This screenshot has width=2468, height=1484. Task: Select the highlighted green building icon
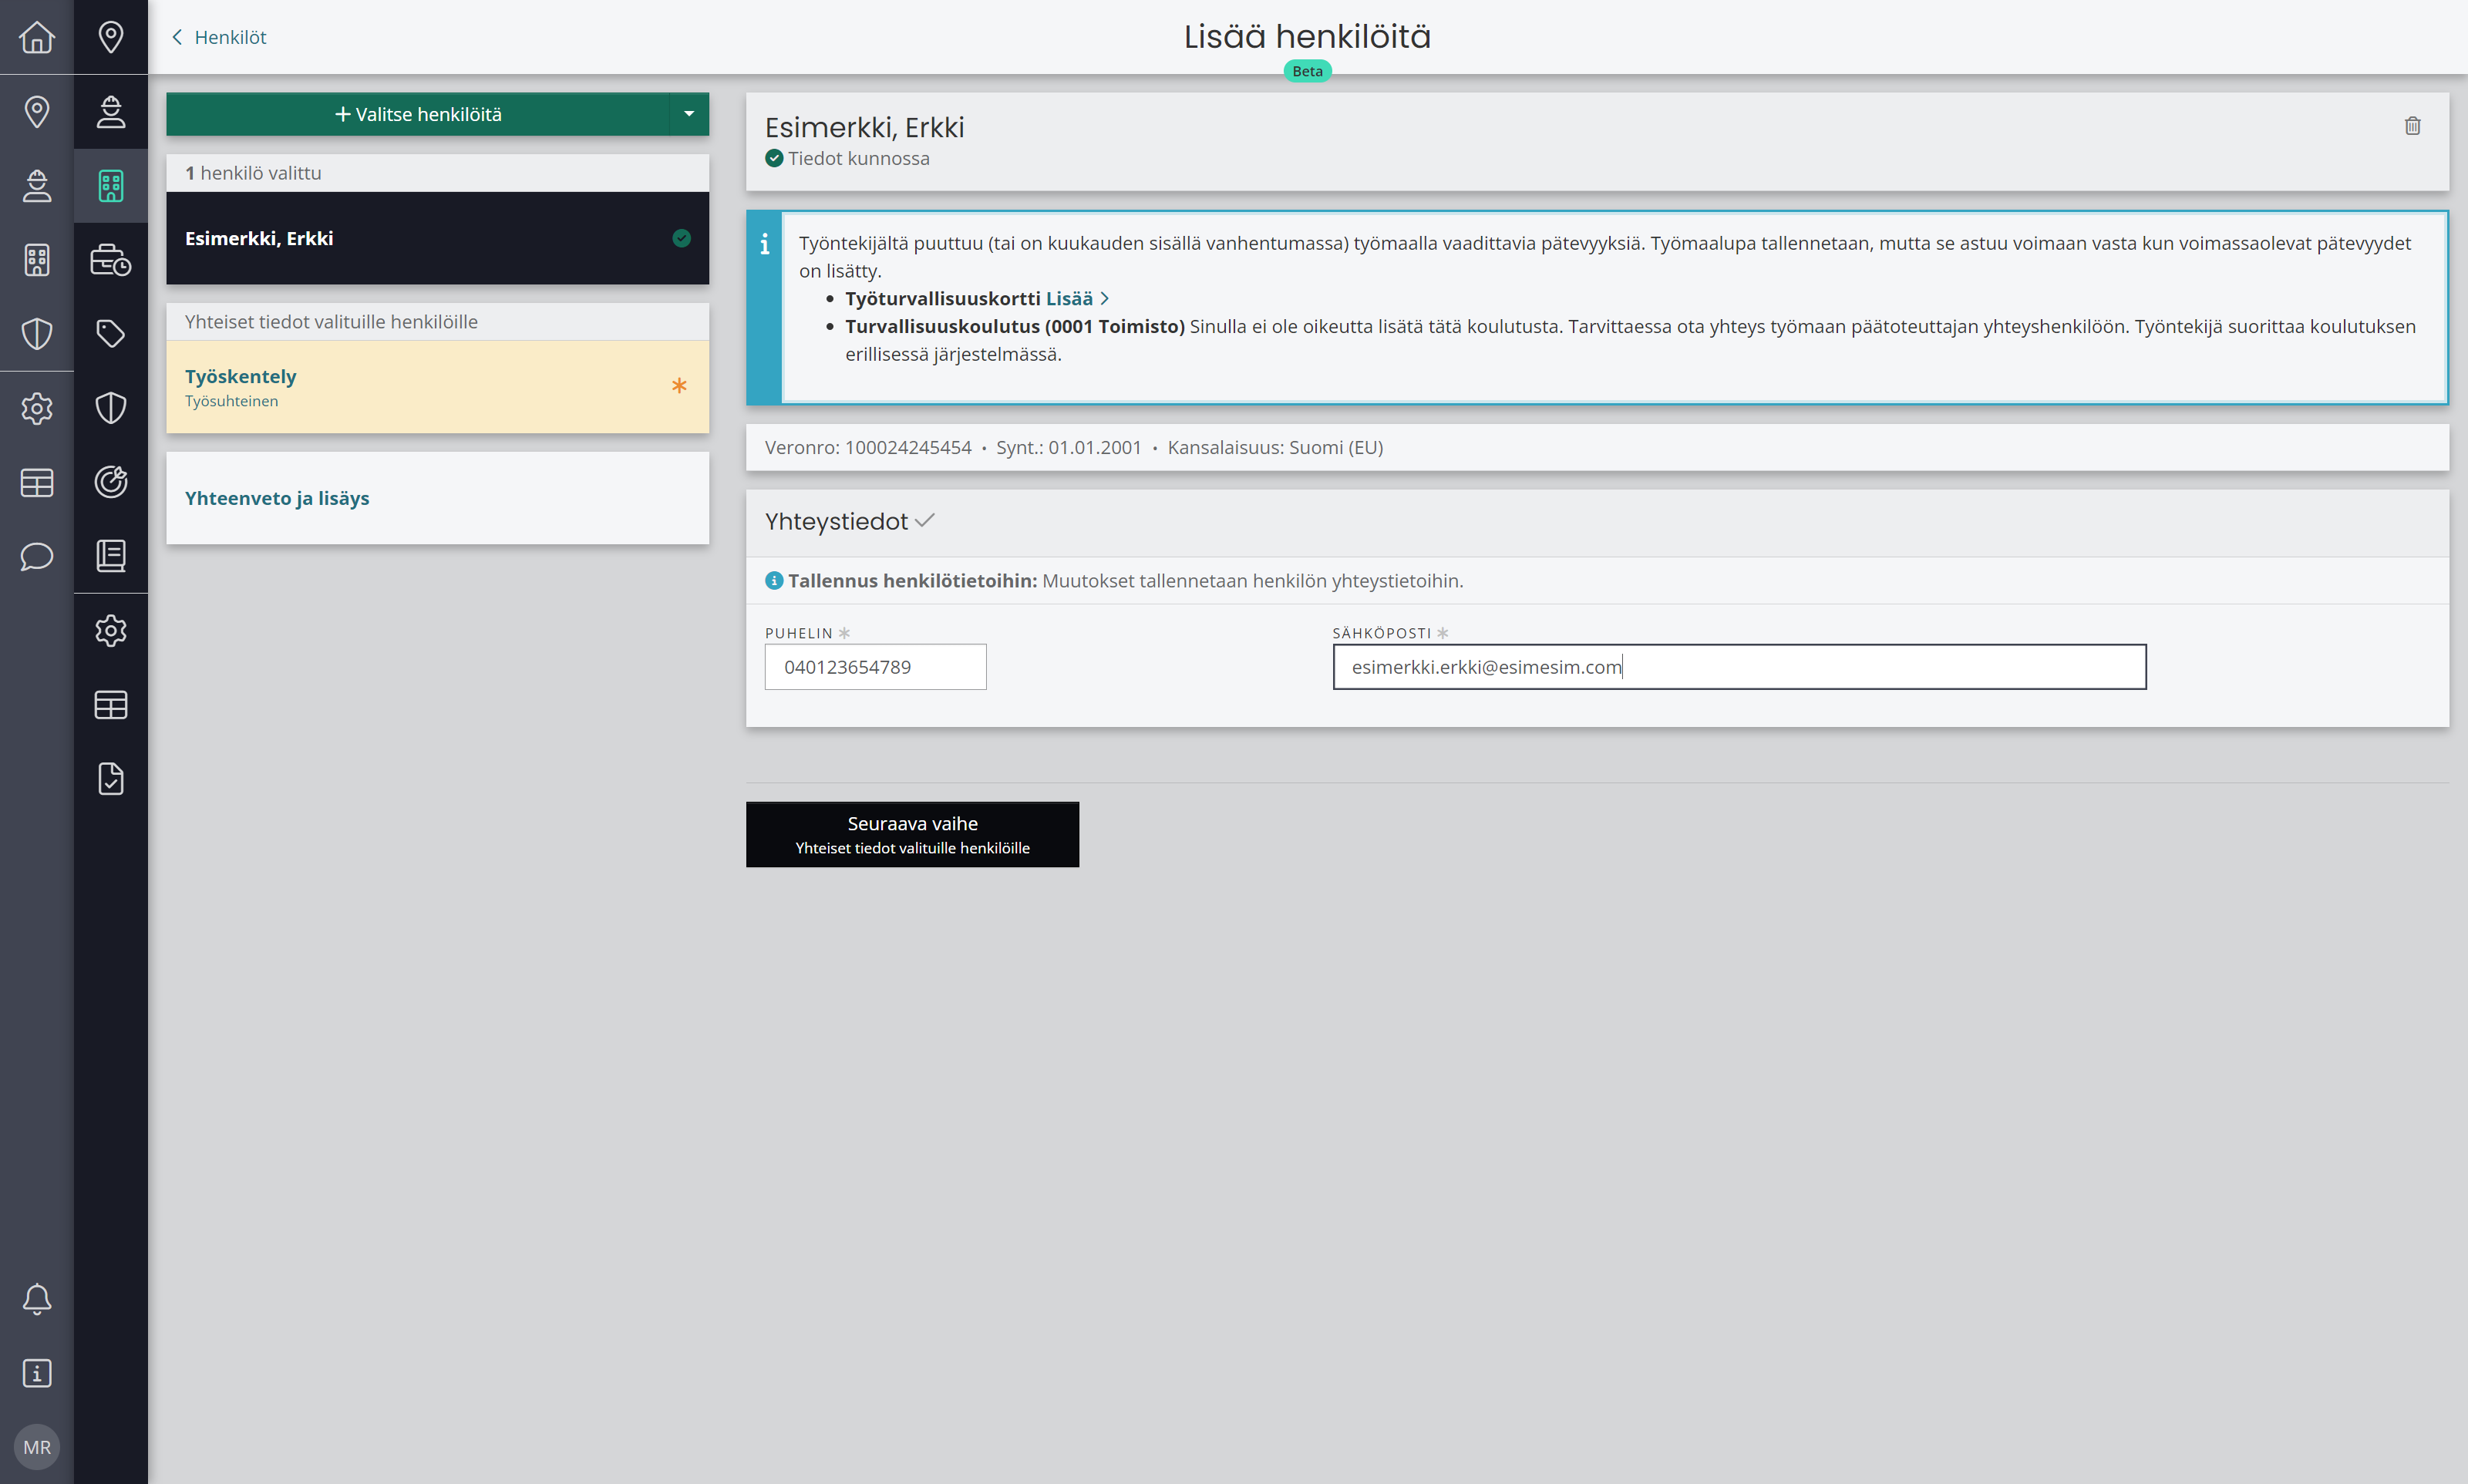(111, 185)
